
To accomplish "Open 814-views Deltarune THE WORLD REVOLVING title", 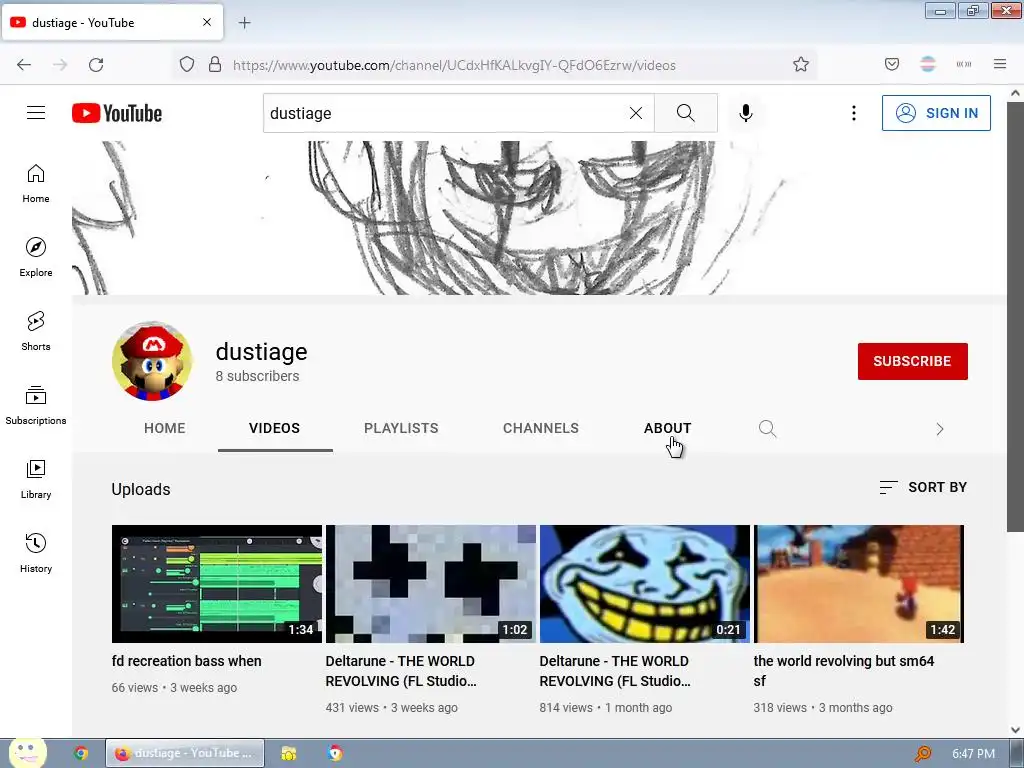I will pos(615,671).
